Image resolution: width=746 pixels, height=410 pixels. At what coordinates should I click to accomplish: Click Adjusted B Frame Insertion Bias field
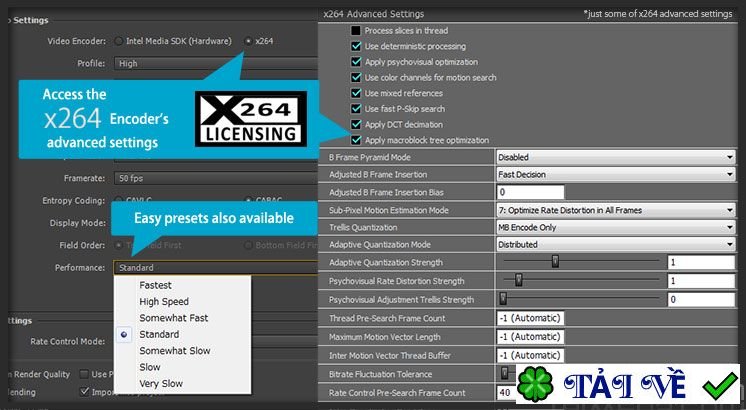(530, 192)
